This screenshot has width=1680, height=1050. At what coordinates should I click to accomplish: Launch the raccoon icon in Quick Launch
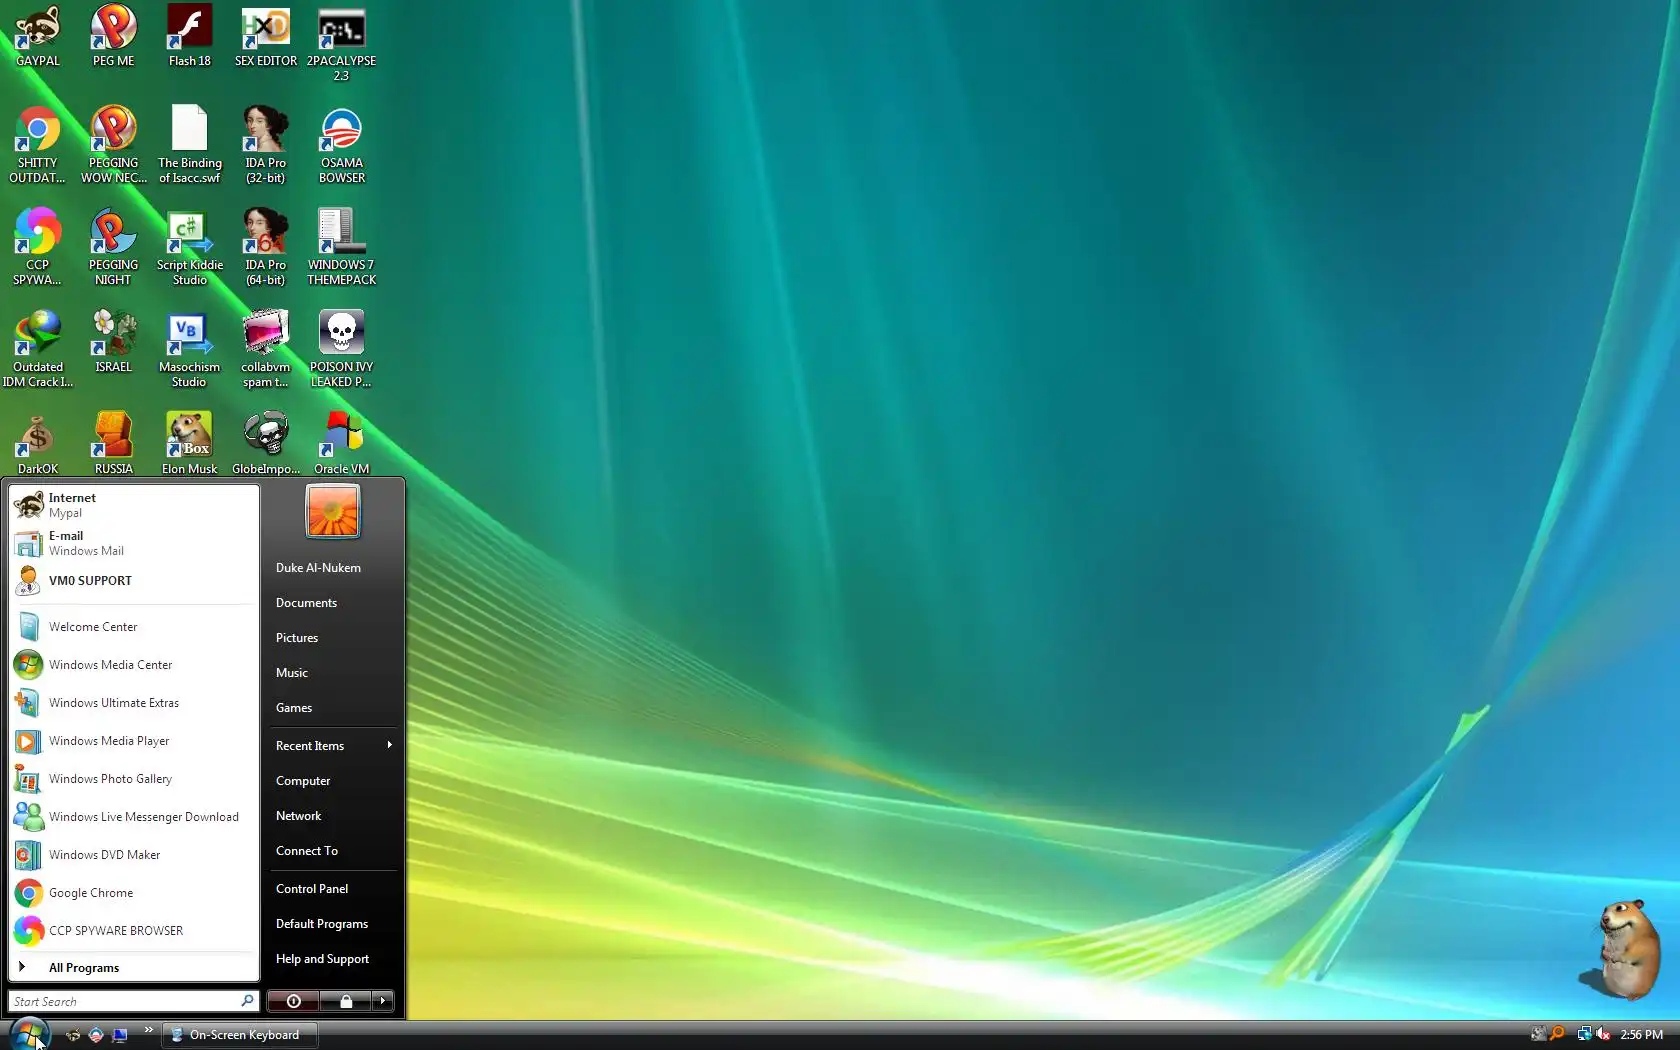point(73,1035)
